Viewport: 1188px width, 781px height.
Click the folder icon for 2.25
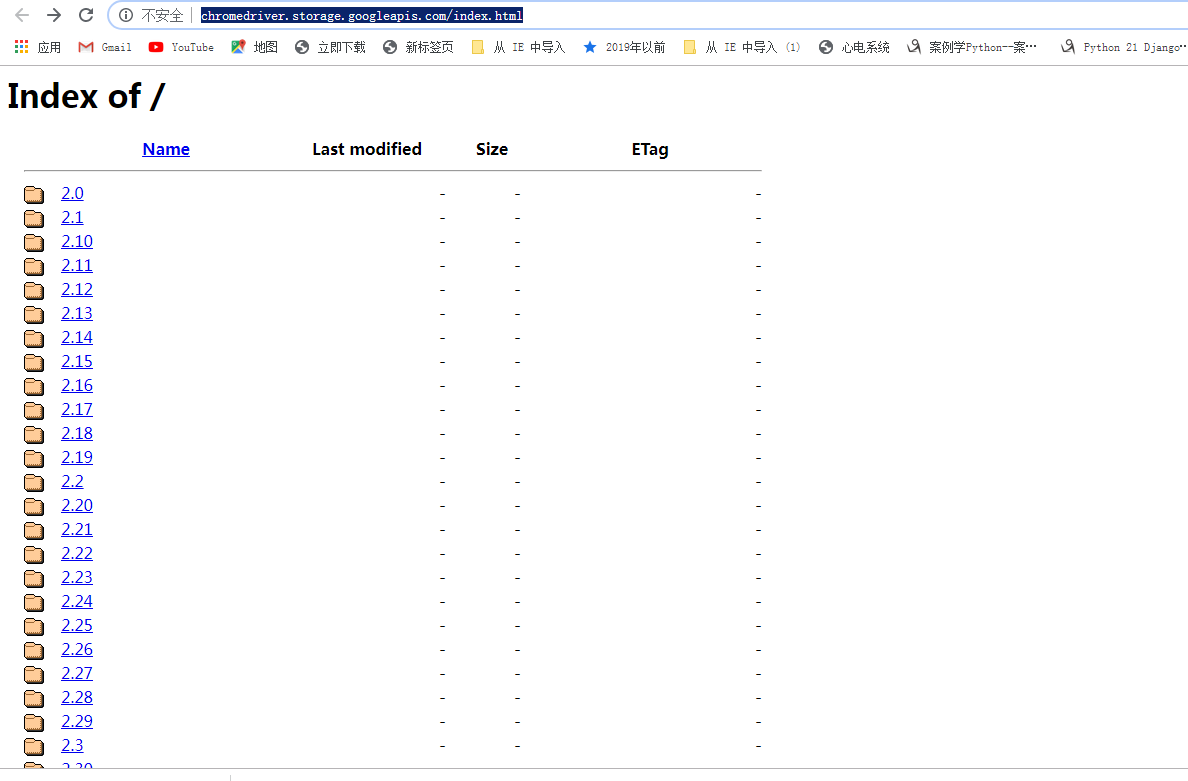tap(34, 626)
